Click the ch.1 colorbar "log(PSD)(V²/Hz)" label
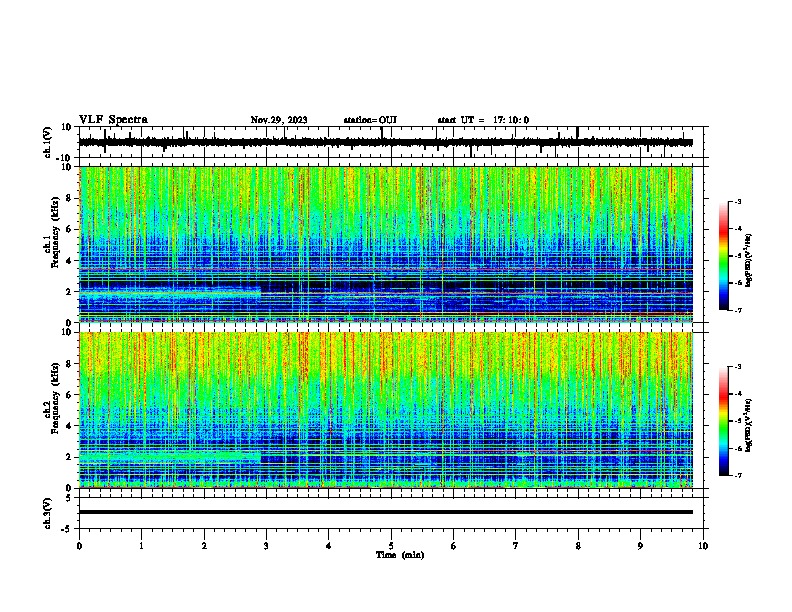 749,261
